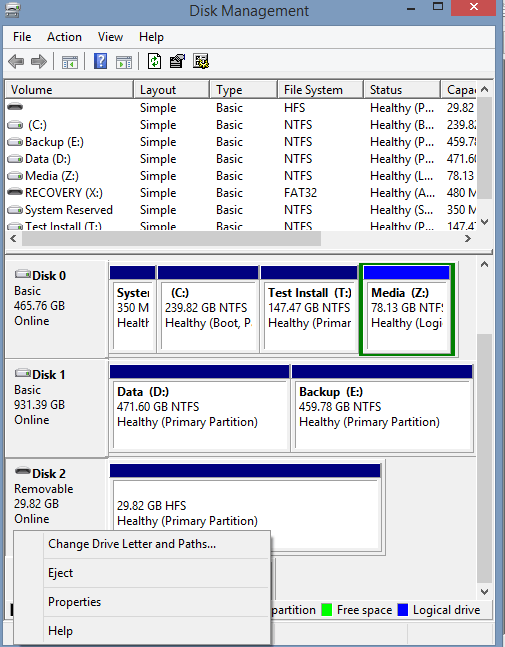Click drive icon beside (C:) volume
This screenshot has width=505, height=647.
(15, 124)
